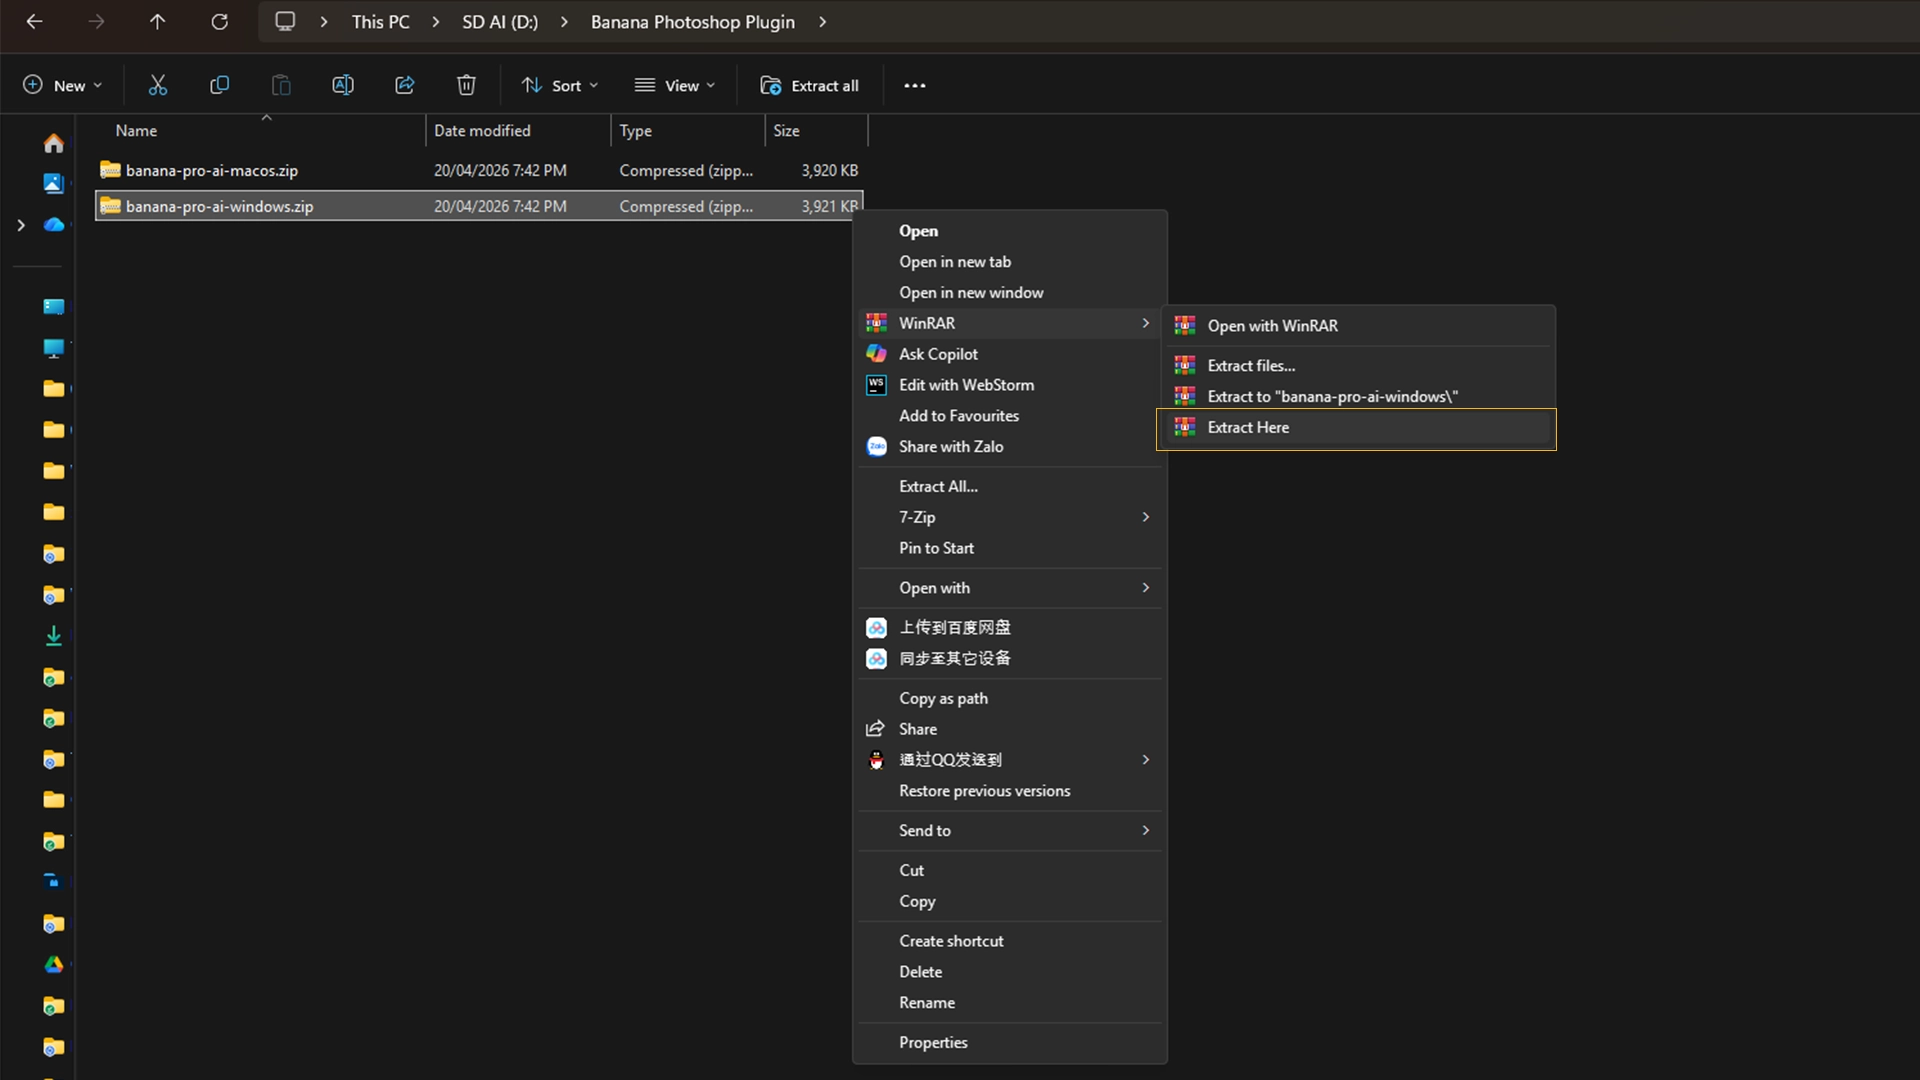
Task: Choose Properties in the context menu
Action: coord(933,1042)
